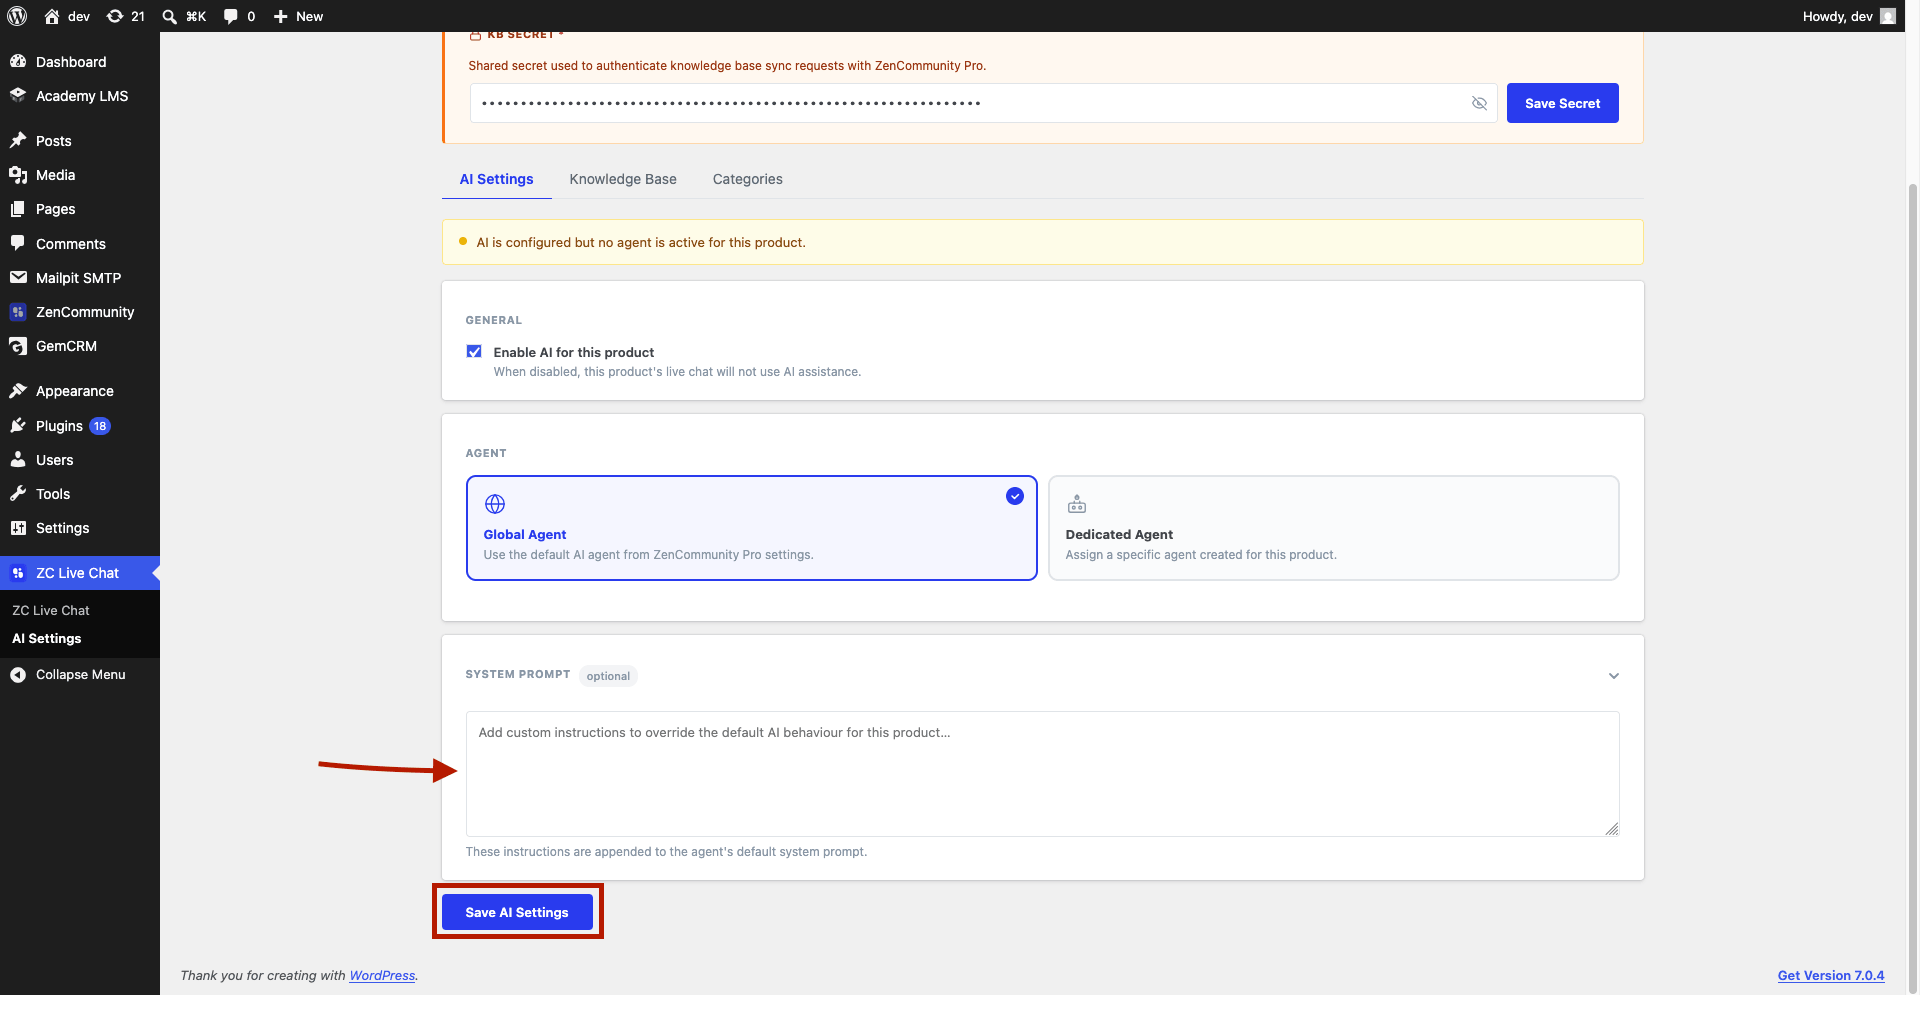The image size is (1920, 1018).
Task: Click the Media icon in sidebar
Action: [x=18, y=174]
